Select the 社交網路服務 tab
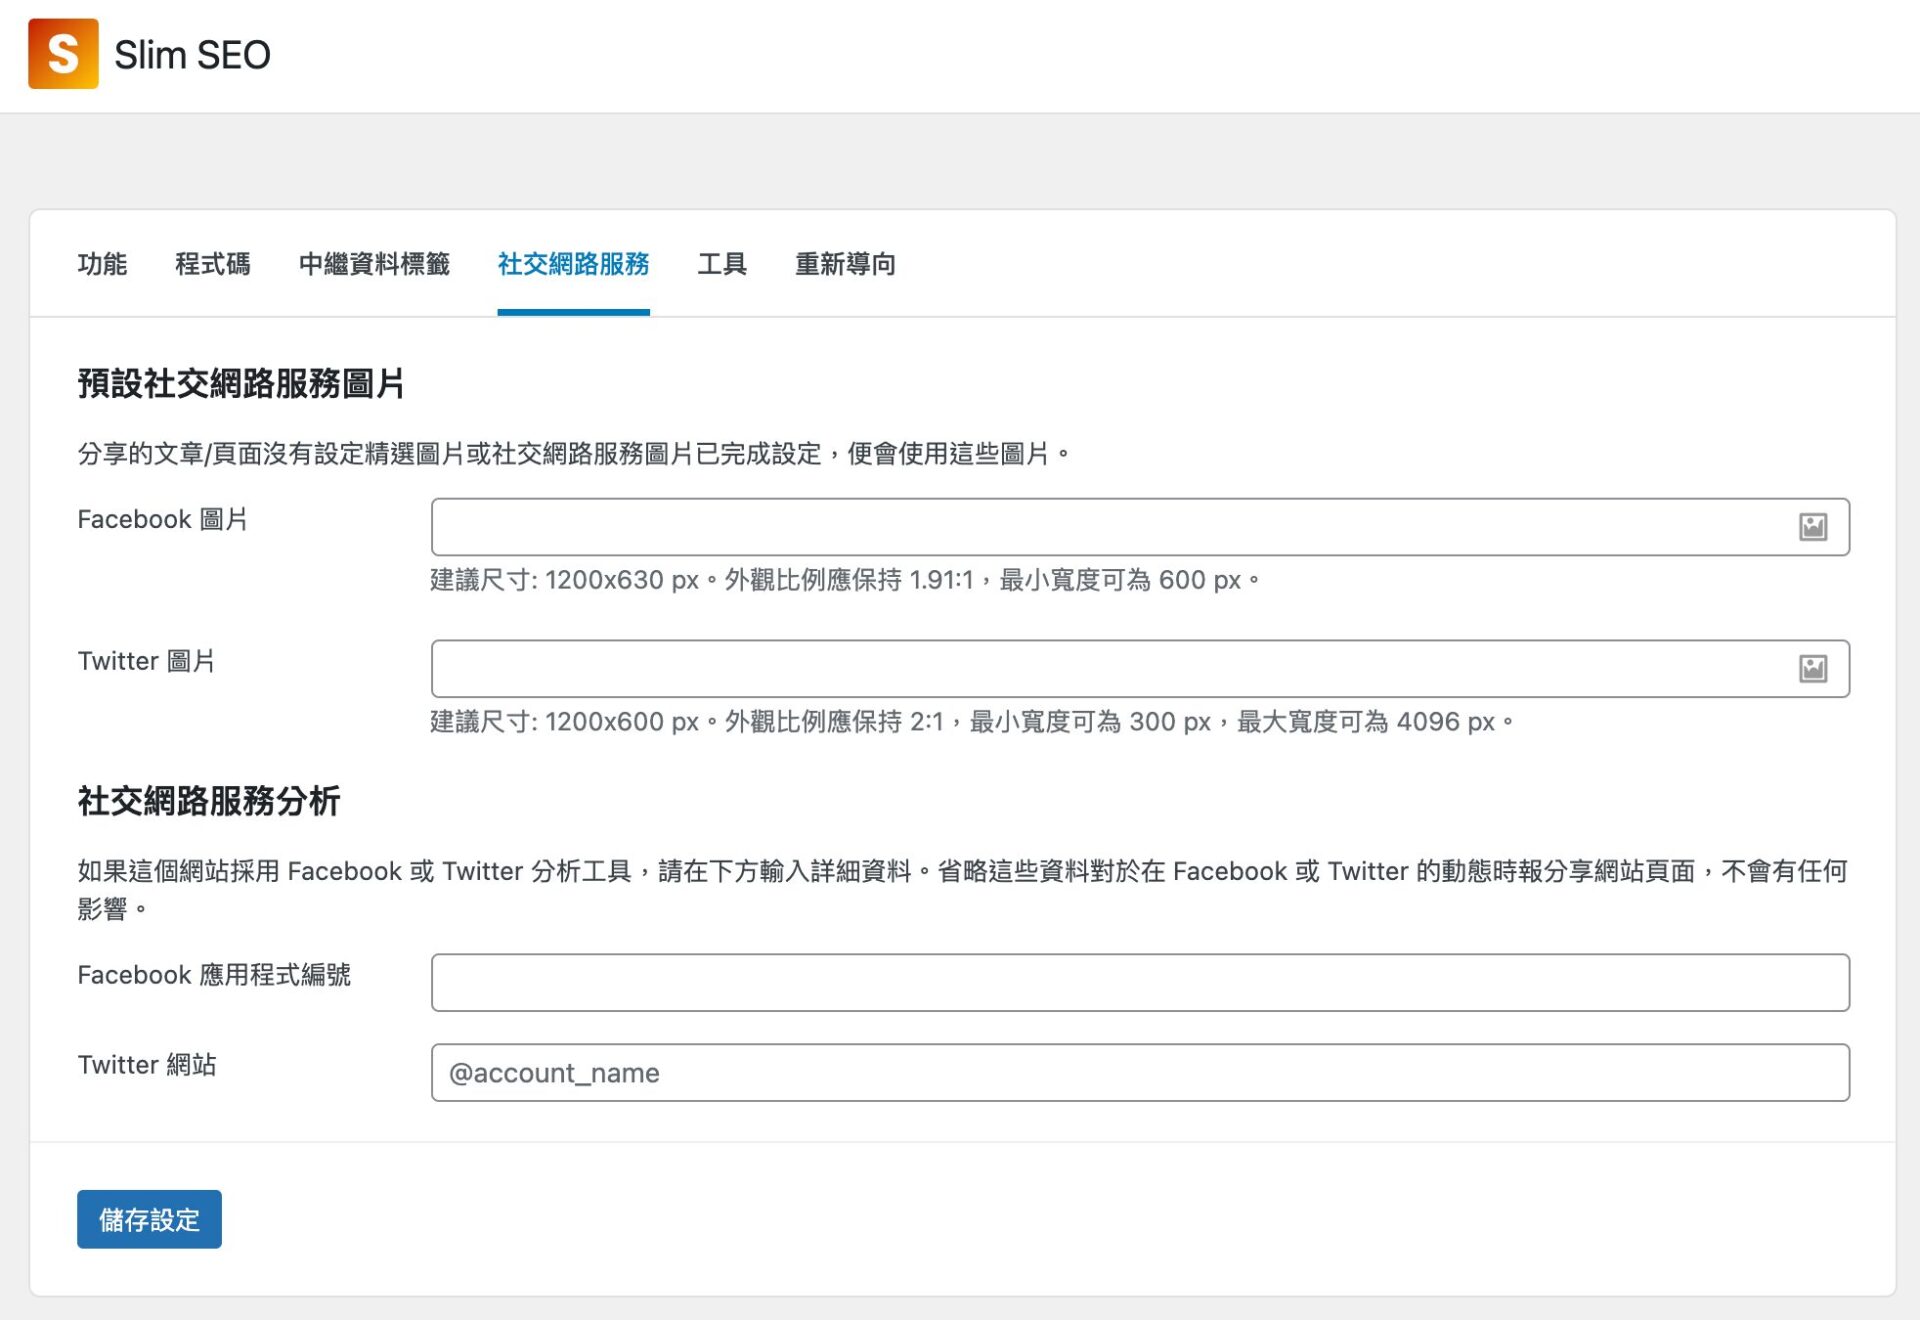This screenshot has width=1920, height=1320. [x=573, y=264]
